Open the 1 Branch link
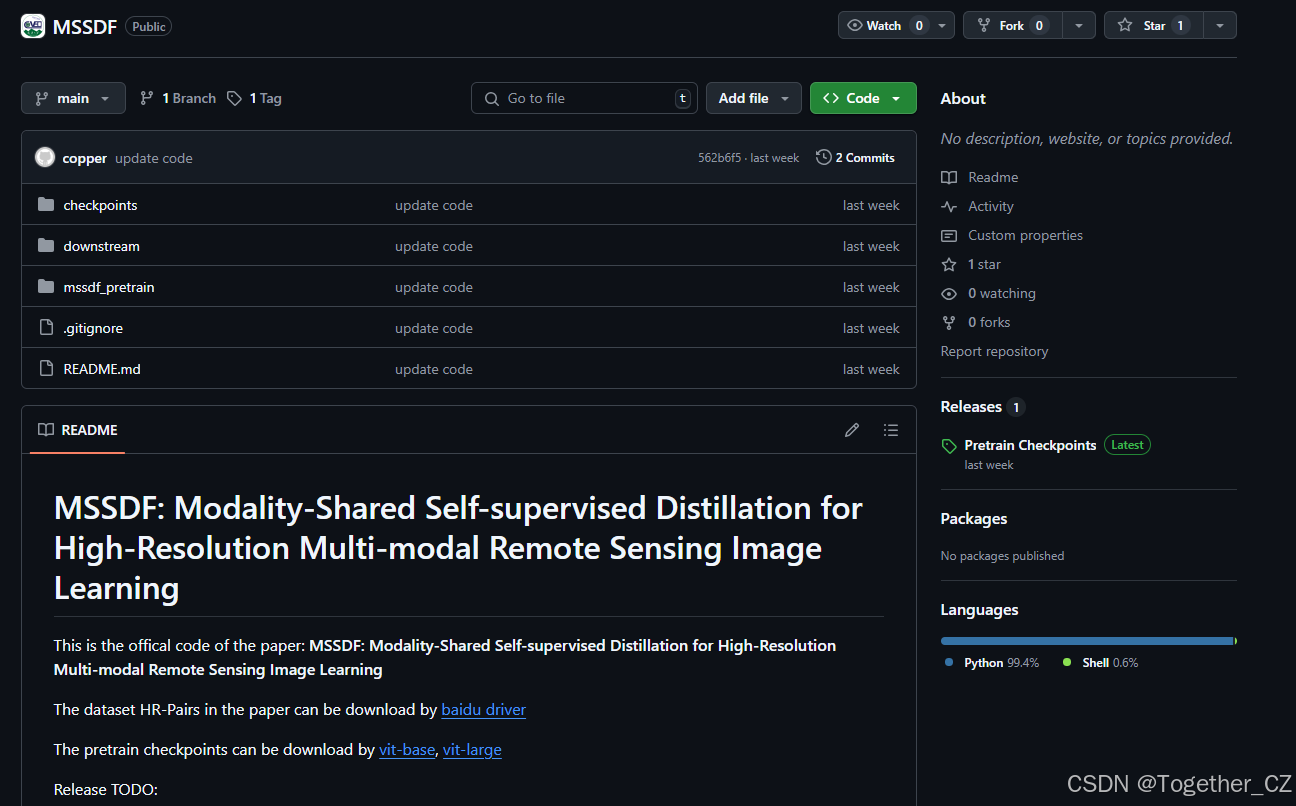 click(x=178, y=98)
